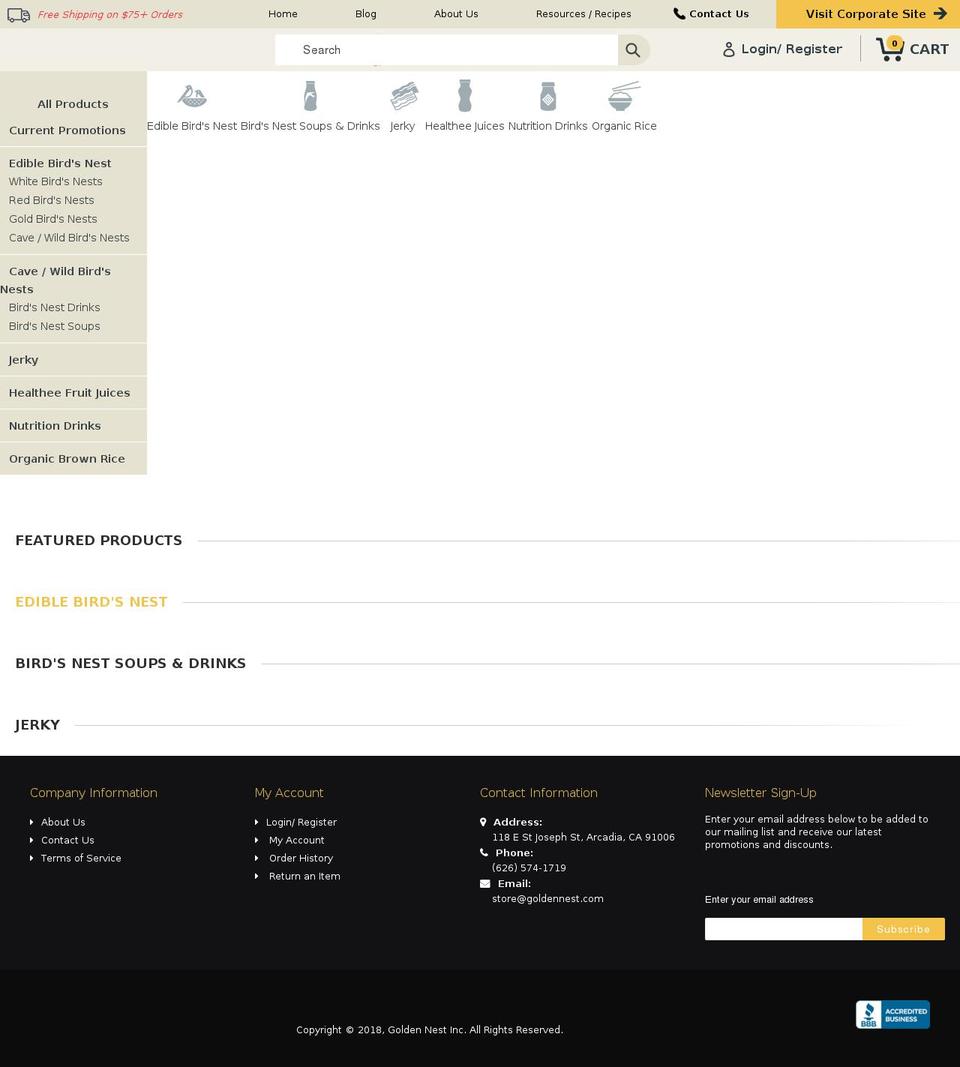Click the delivery truck shipping icon
The width and height of the screenshot is (960, 1067).
18,14
